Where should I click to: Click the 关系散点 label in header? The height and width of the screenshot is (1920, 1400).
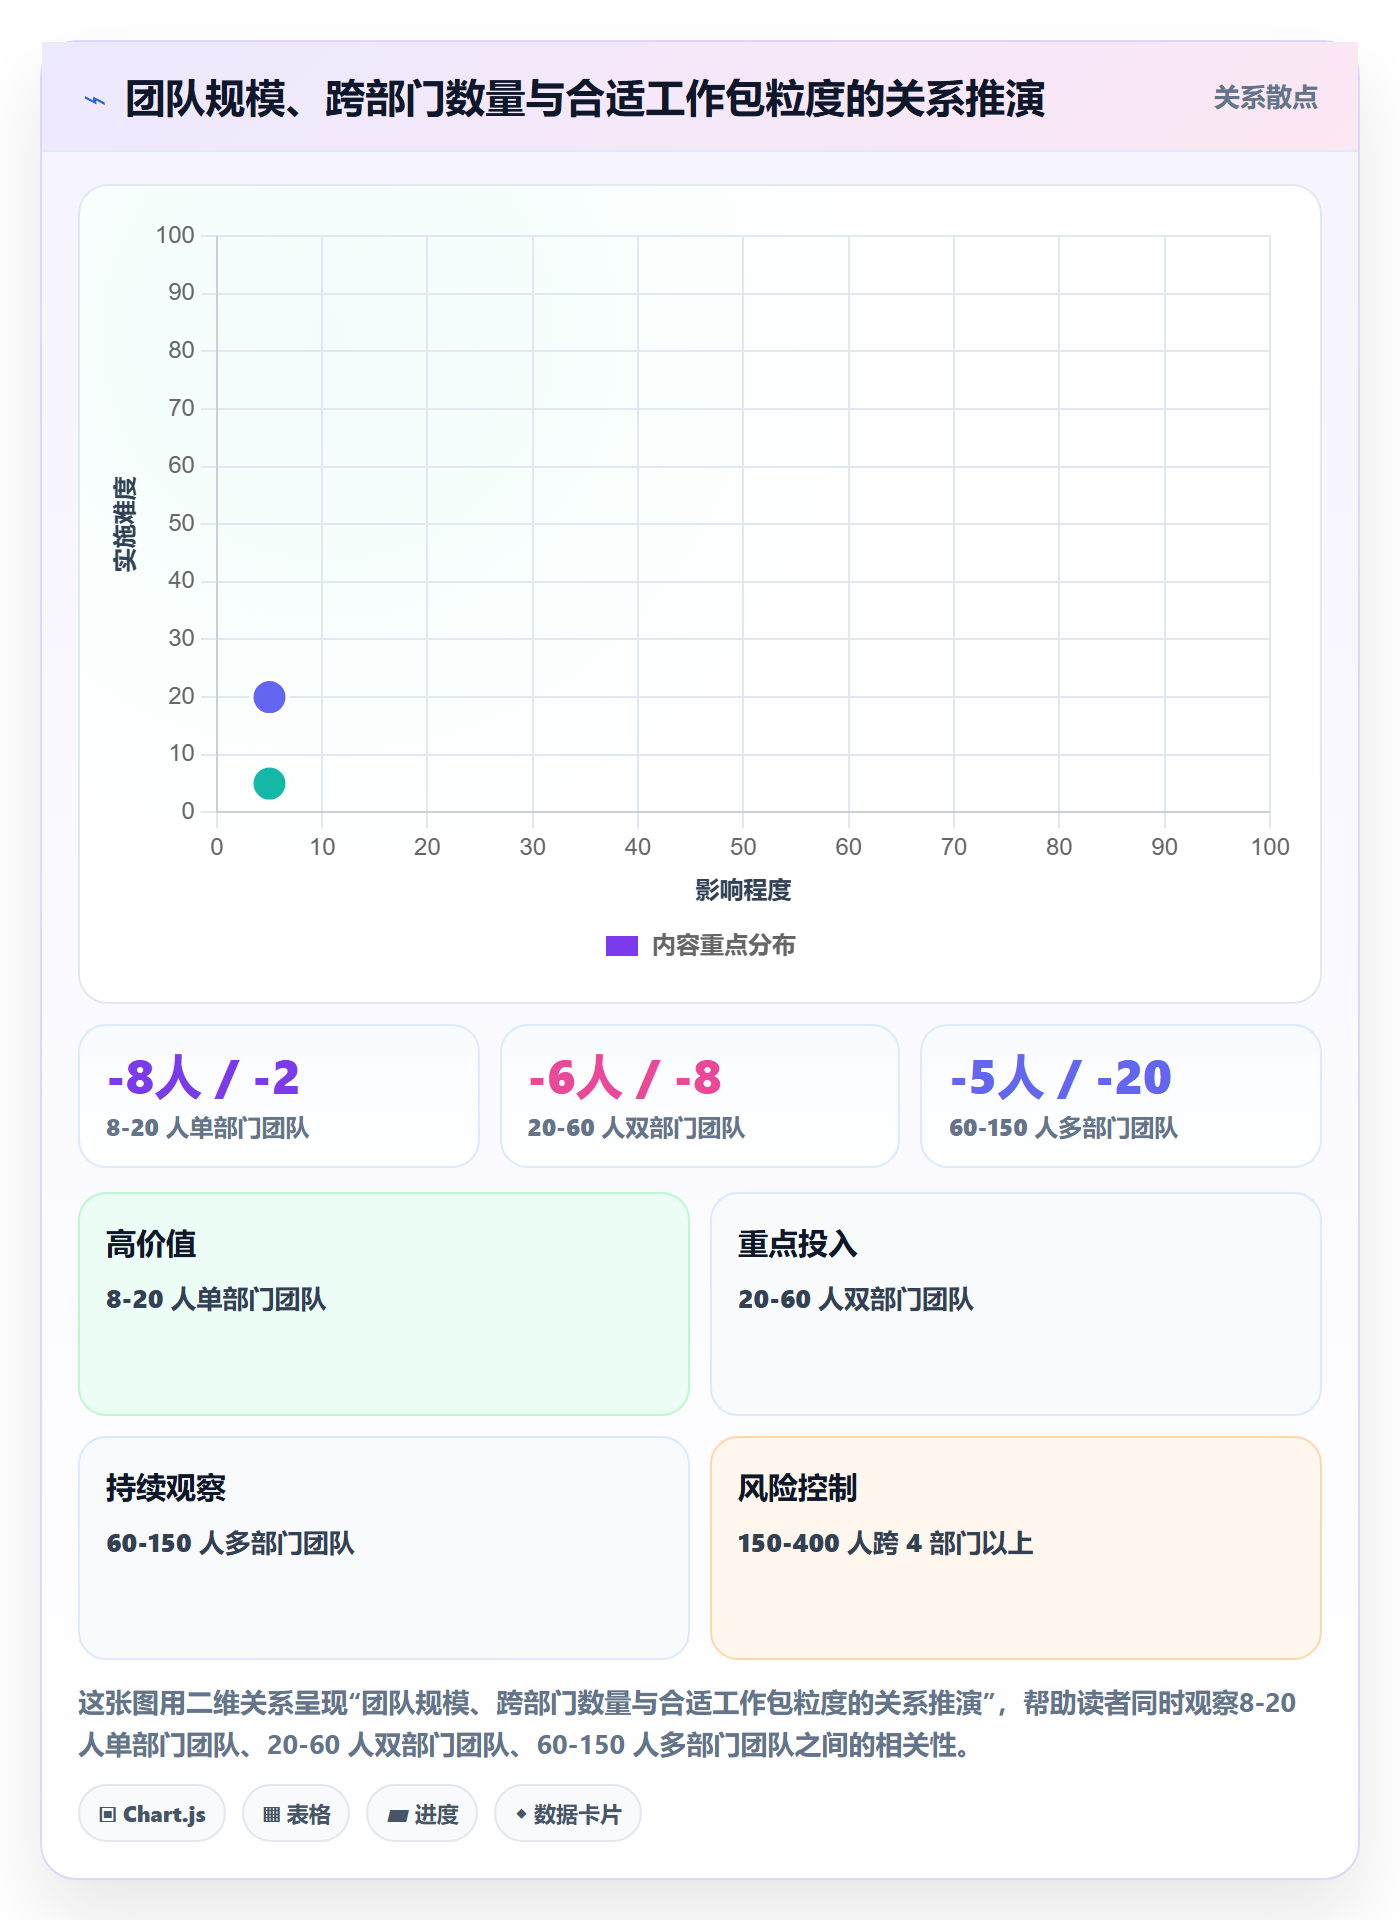(1265, 98)
